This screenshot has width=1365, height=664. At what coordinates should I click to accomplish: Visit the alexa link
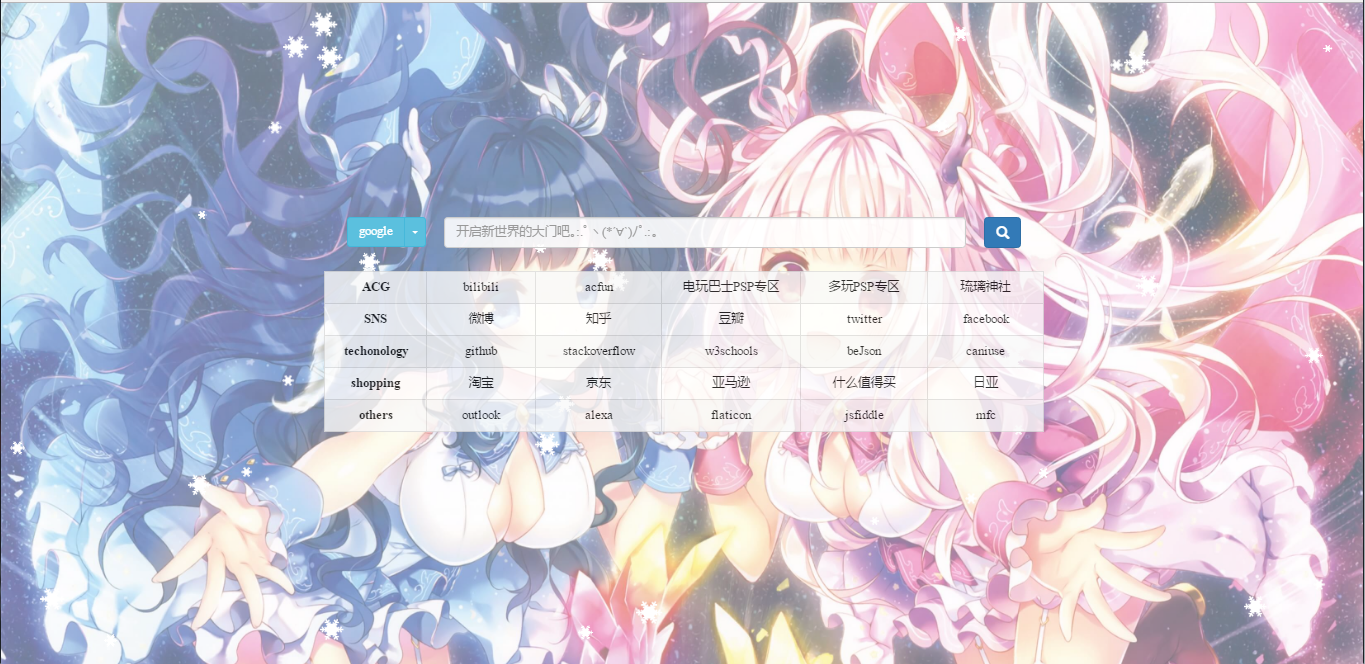pyautogui.click(x=599, y=415)
